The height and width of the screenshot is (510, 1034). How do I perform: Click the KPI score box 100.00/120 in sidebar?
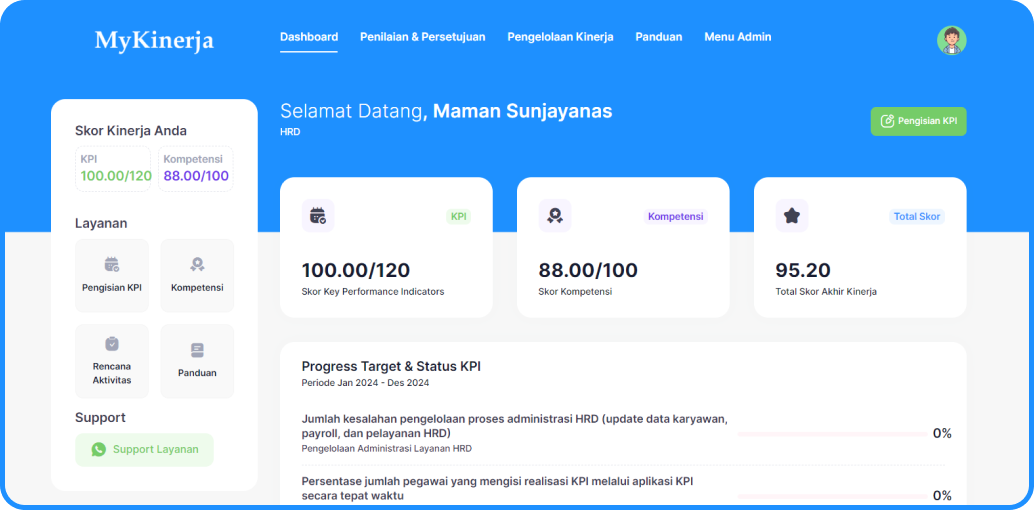[115, 169]
